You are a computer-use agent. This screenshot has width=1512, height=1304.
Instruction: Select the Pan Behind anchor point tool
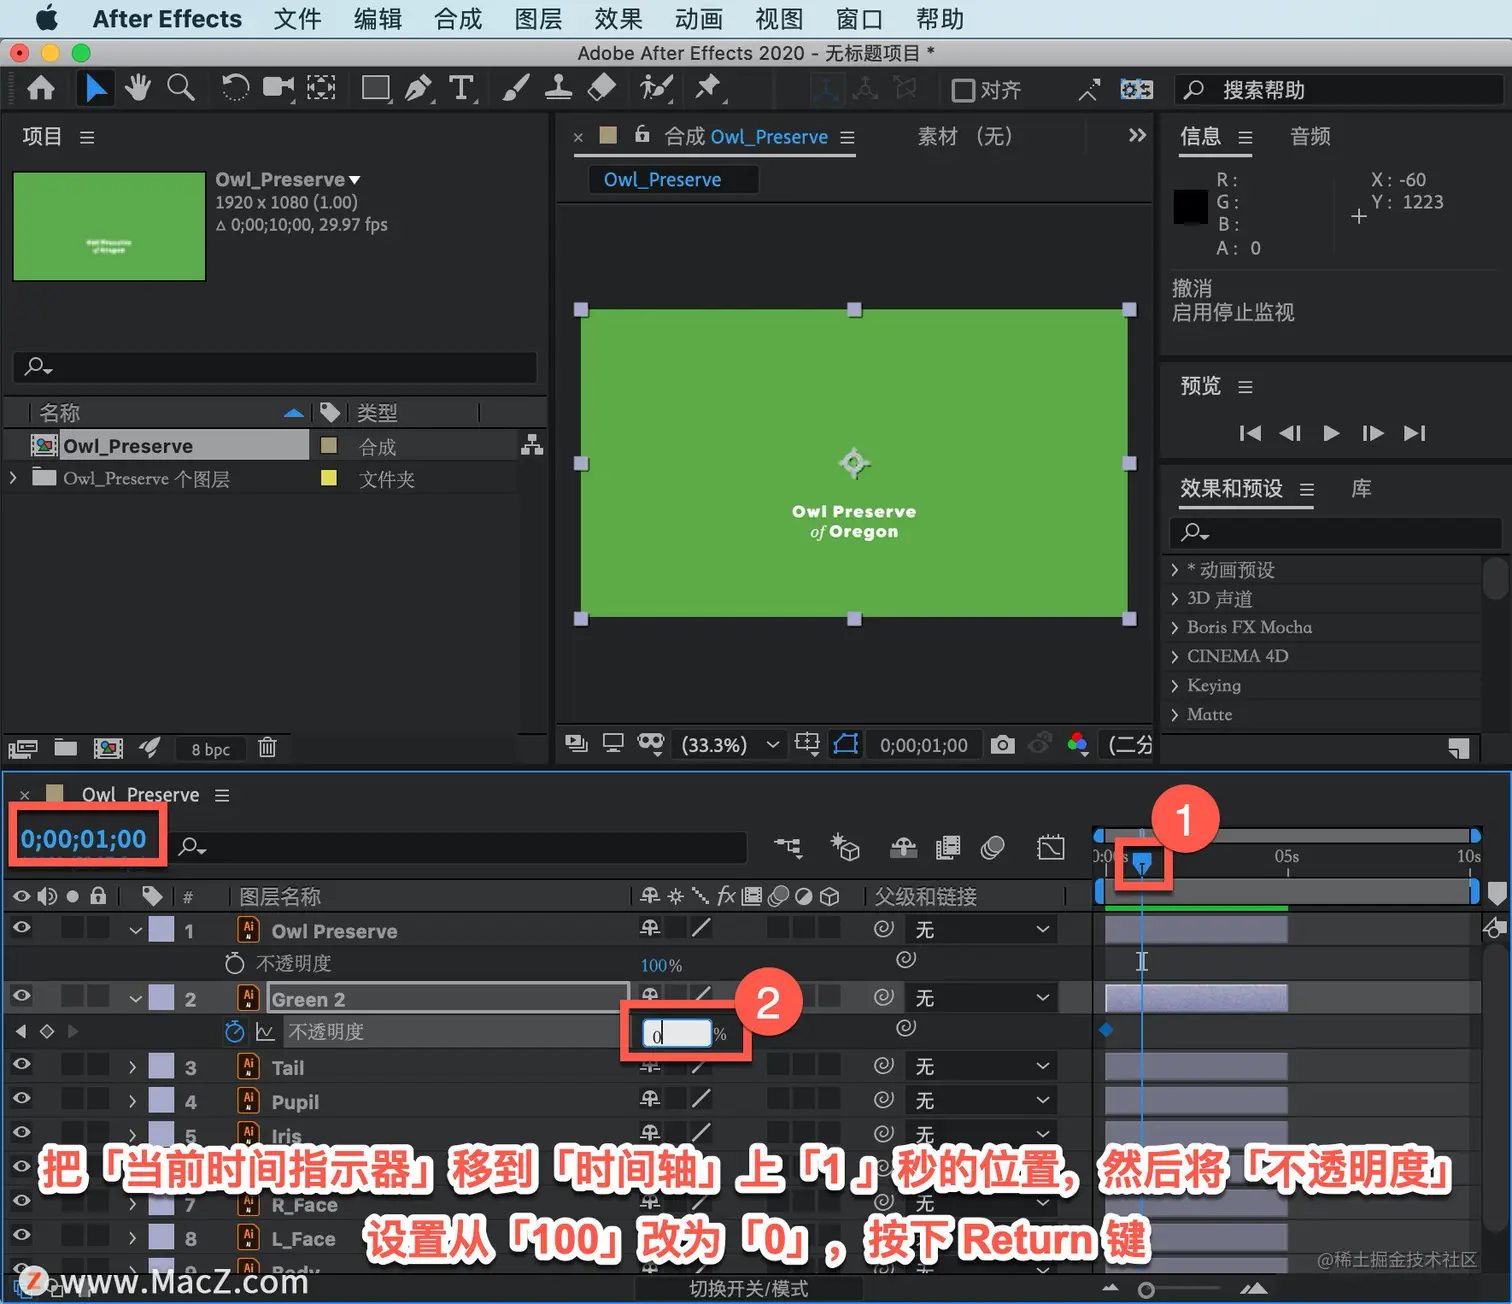coord(321,89)
